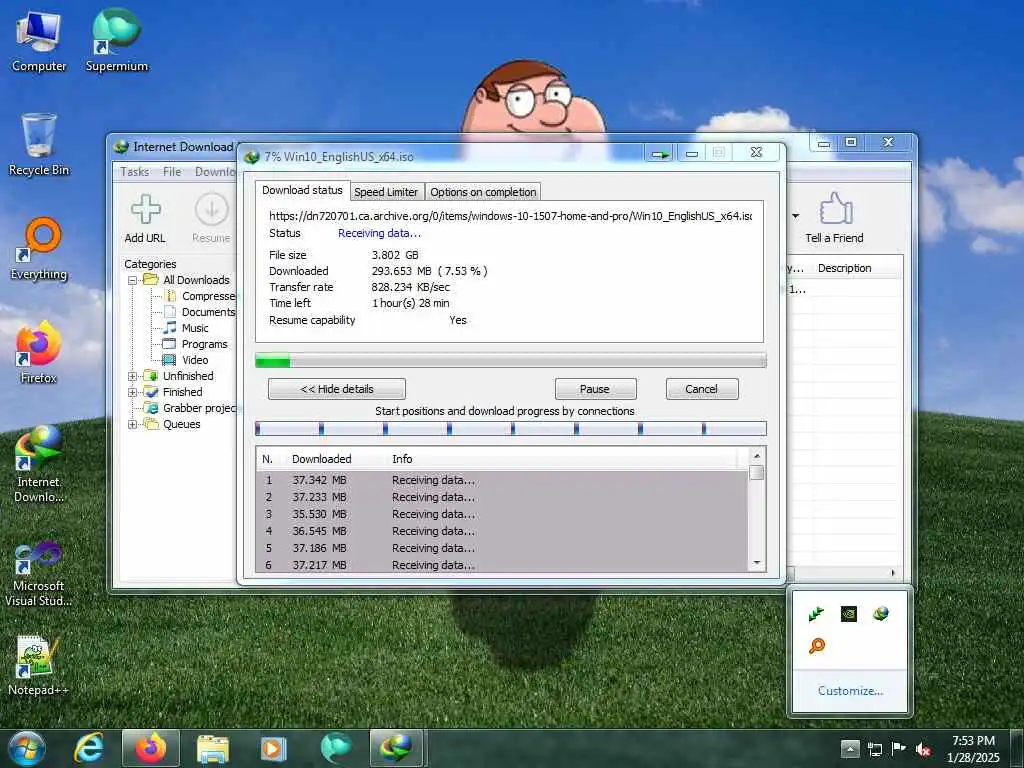Open the Windows Start orb
Viewport: 1024px width, 768px height.
[27, 748]
